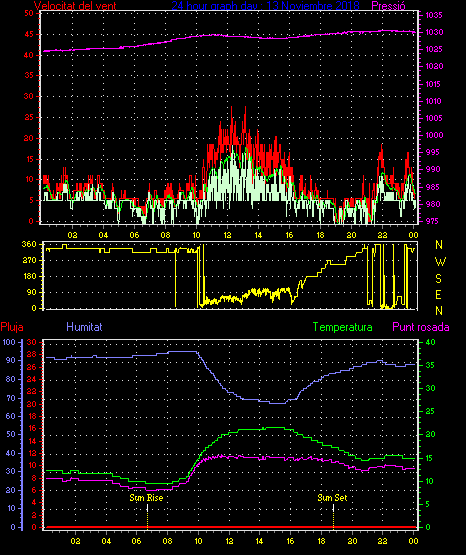Click the '26' rain axis value

[31, 367]
